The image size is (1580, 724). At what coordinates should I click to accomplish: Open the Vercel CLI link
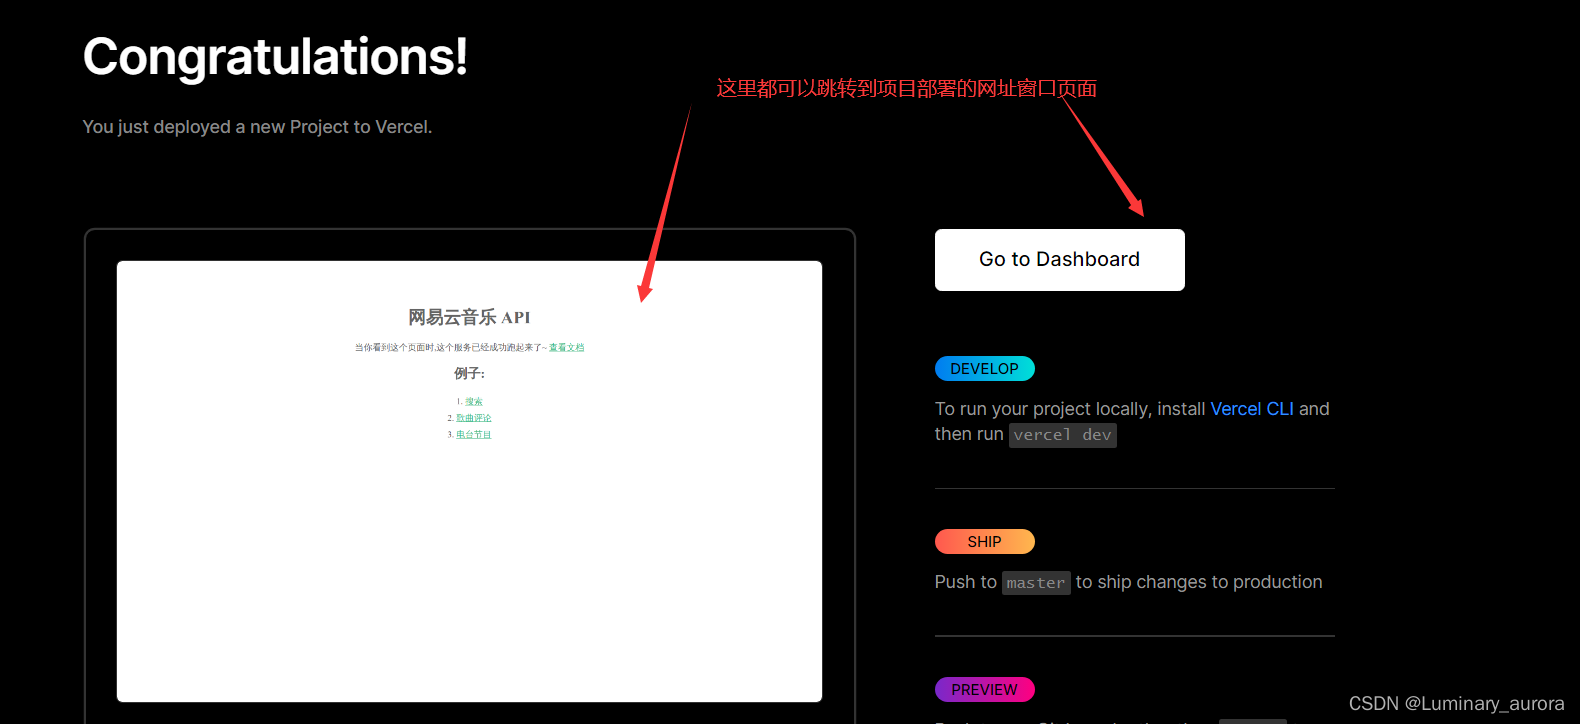[x=1252, y=409]
